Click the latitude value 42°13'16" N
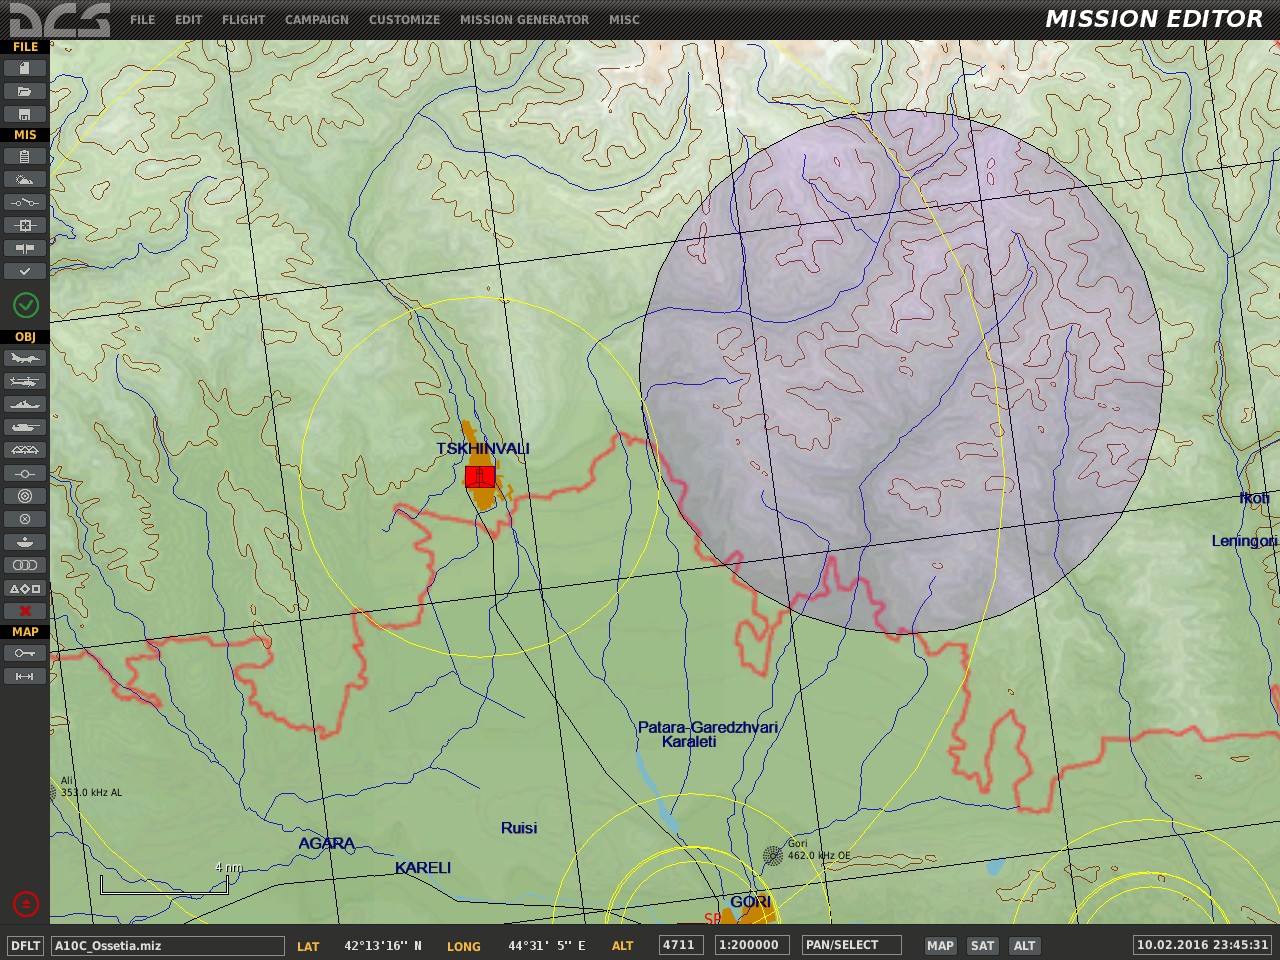This screenshot has width=1280, height=960. 383,946
